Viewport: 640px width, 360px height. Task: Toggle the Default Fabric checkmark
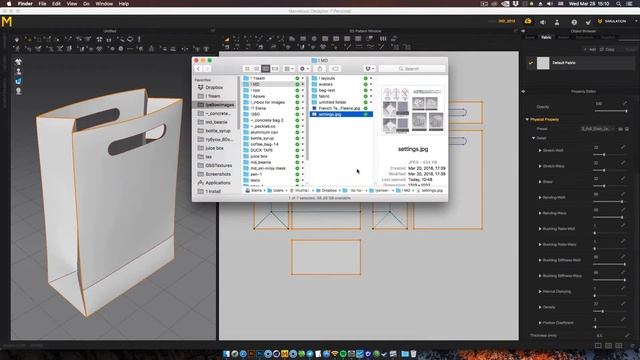[x=531, y=63]
